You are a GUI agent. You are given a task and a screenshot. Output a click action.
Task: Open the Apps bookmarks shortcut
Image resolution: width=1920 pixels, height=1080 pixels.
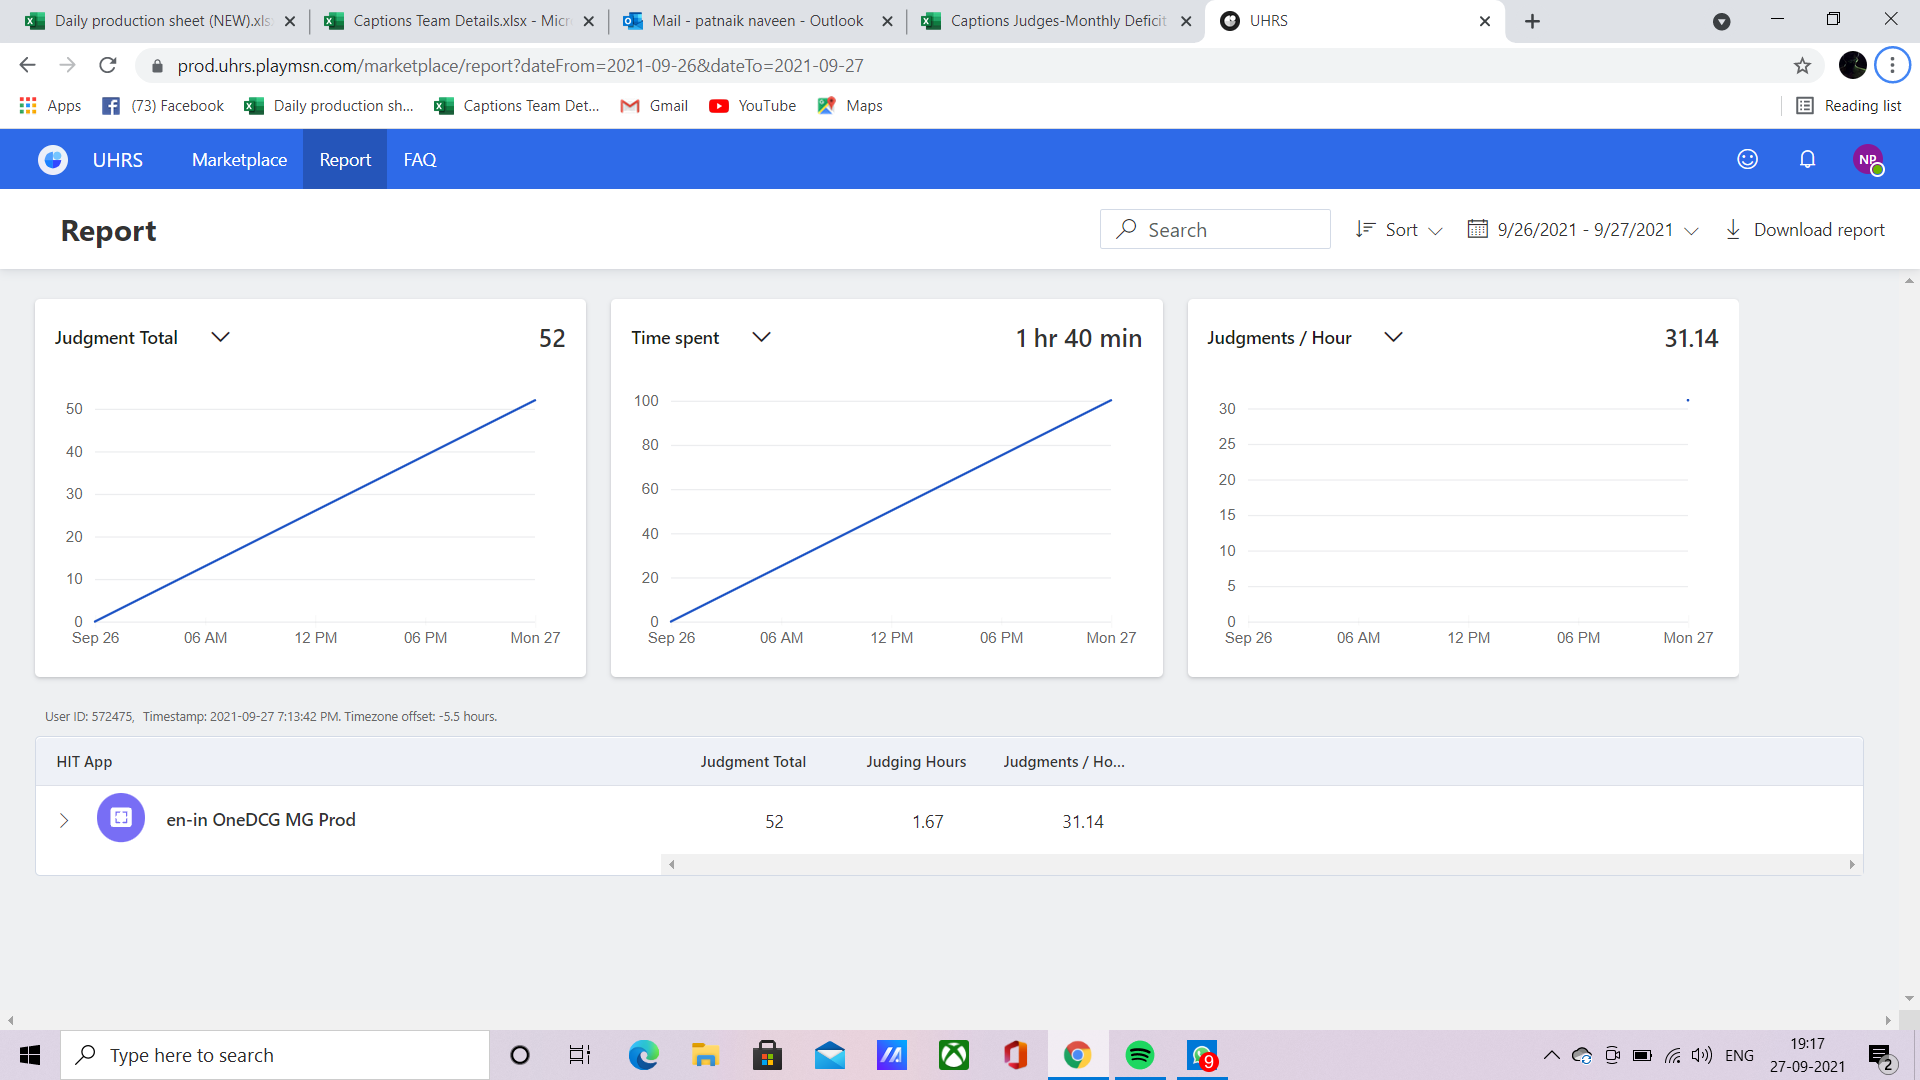[x=50, y=106]
